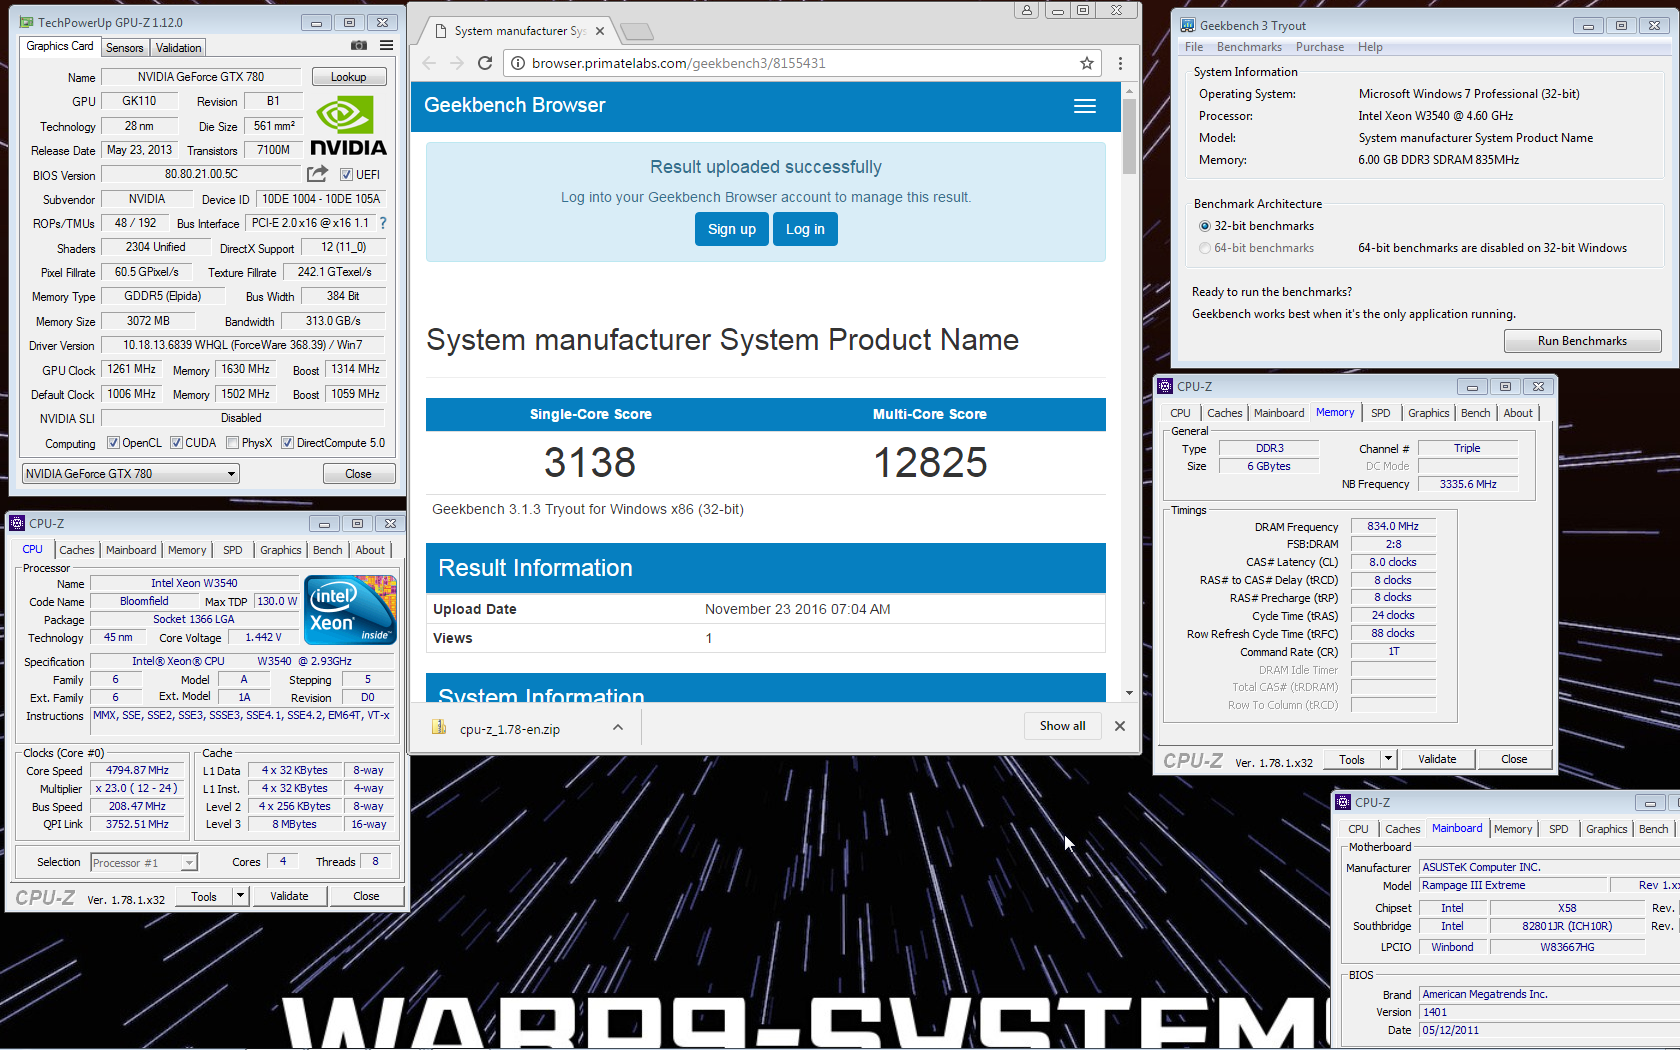Click Show all downloads button
This screenshot has height=1050, width=1680.
[x=1062, y=726]
